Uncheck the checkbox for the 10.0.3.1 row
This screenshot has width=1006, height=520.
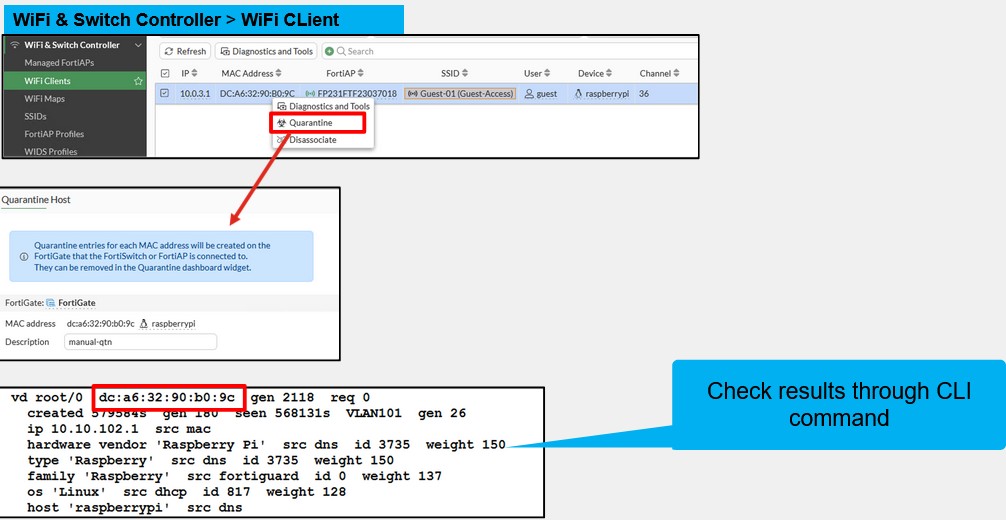point(165,94)
